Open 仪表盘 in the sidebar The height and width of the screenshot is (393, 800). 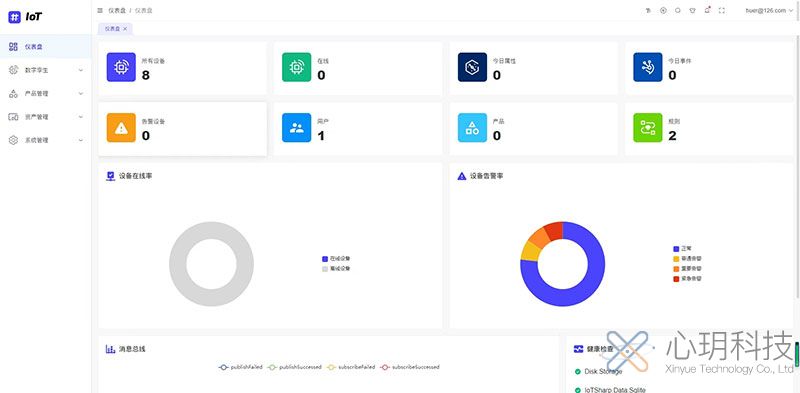[45, 46]
